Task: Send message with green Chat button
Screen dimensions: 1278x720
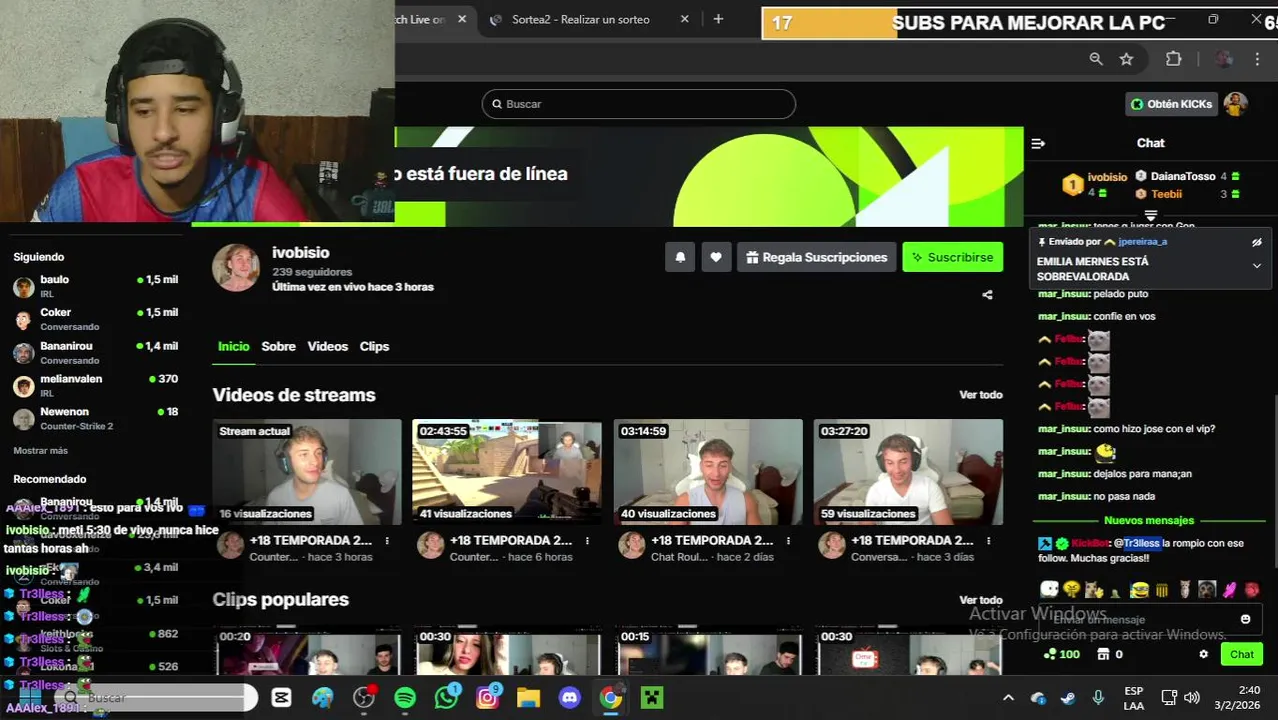Action: tap(1241, 654)
